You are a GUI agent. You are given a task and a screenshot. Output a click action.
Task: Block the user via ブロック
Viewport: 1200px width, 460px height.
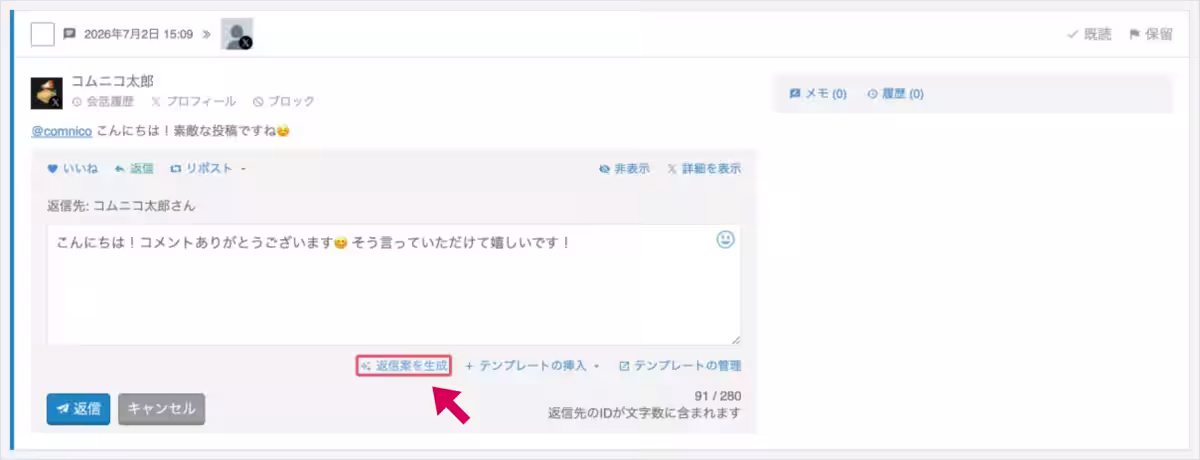(284, 101)
